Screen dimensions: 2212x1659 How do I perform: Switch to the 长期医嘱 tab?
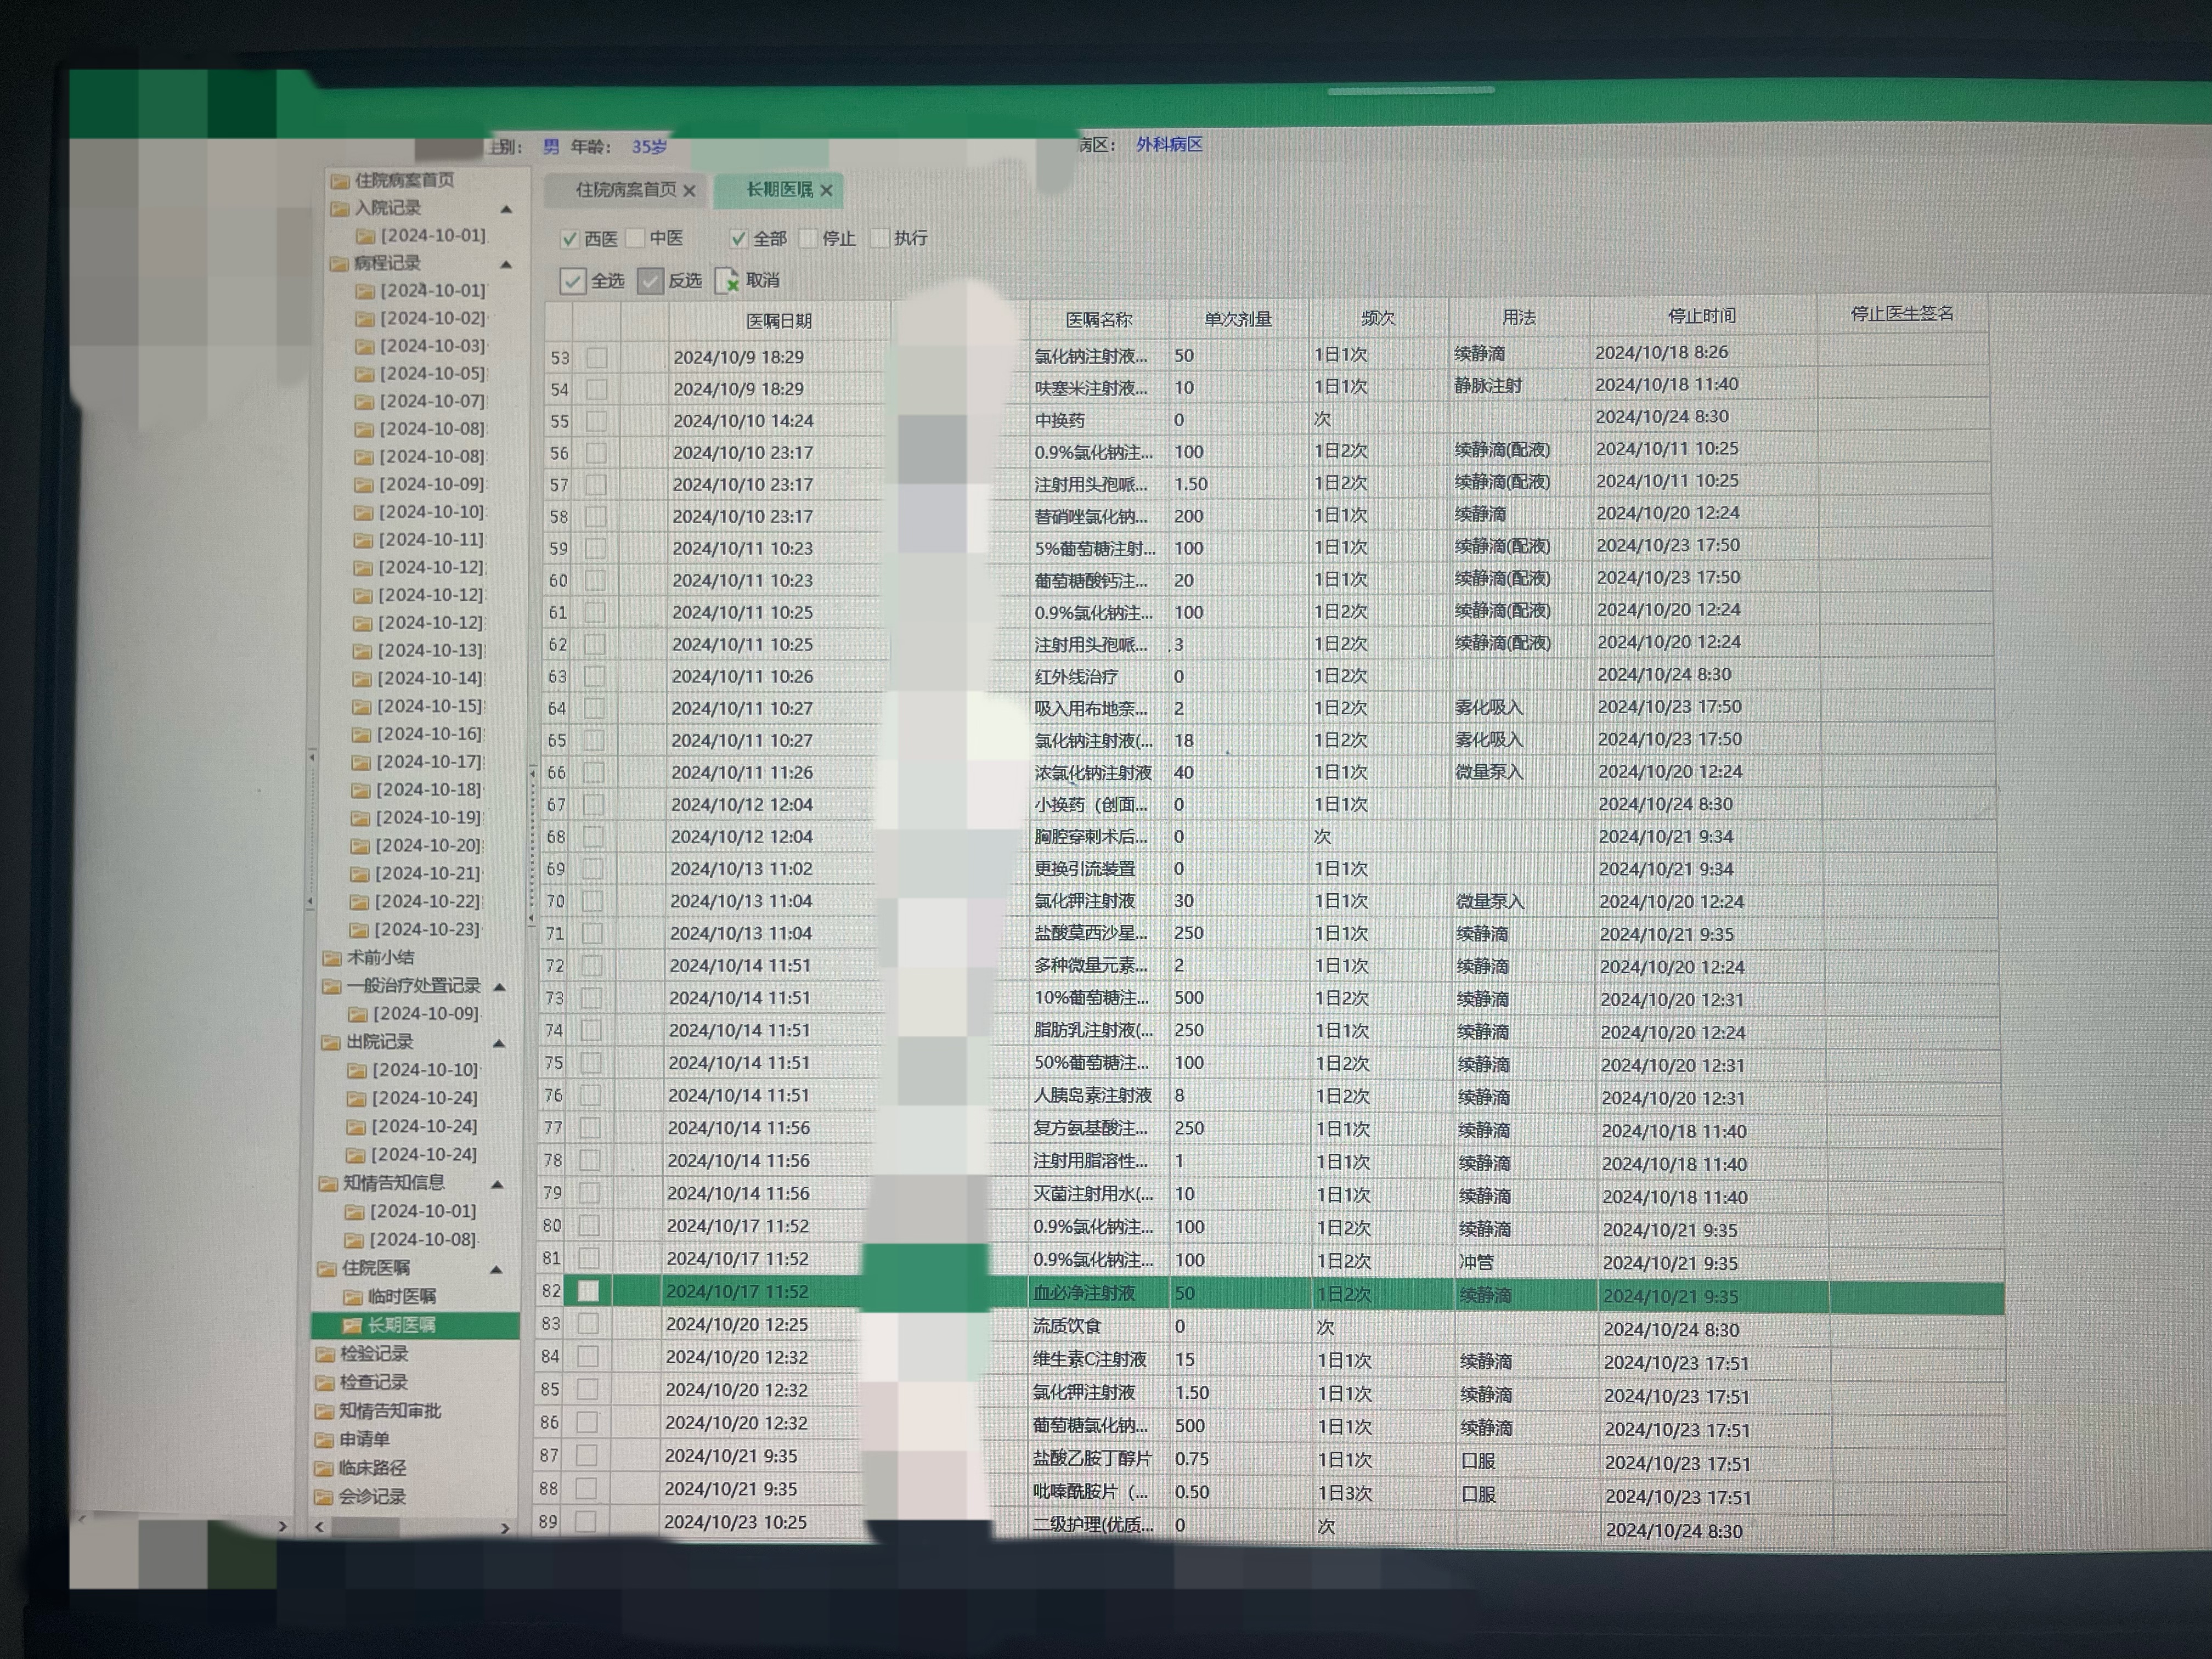point(779,190)
